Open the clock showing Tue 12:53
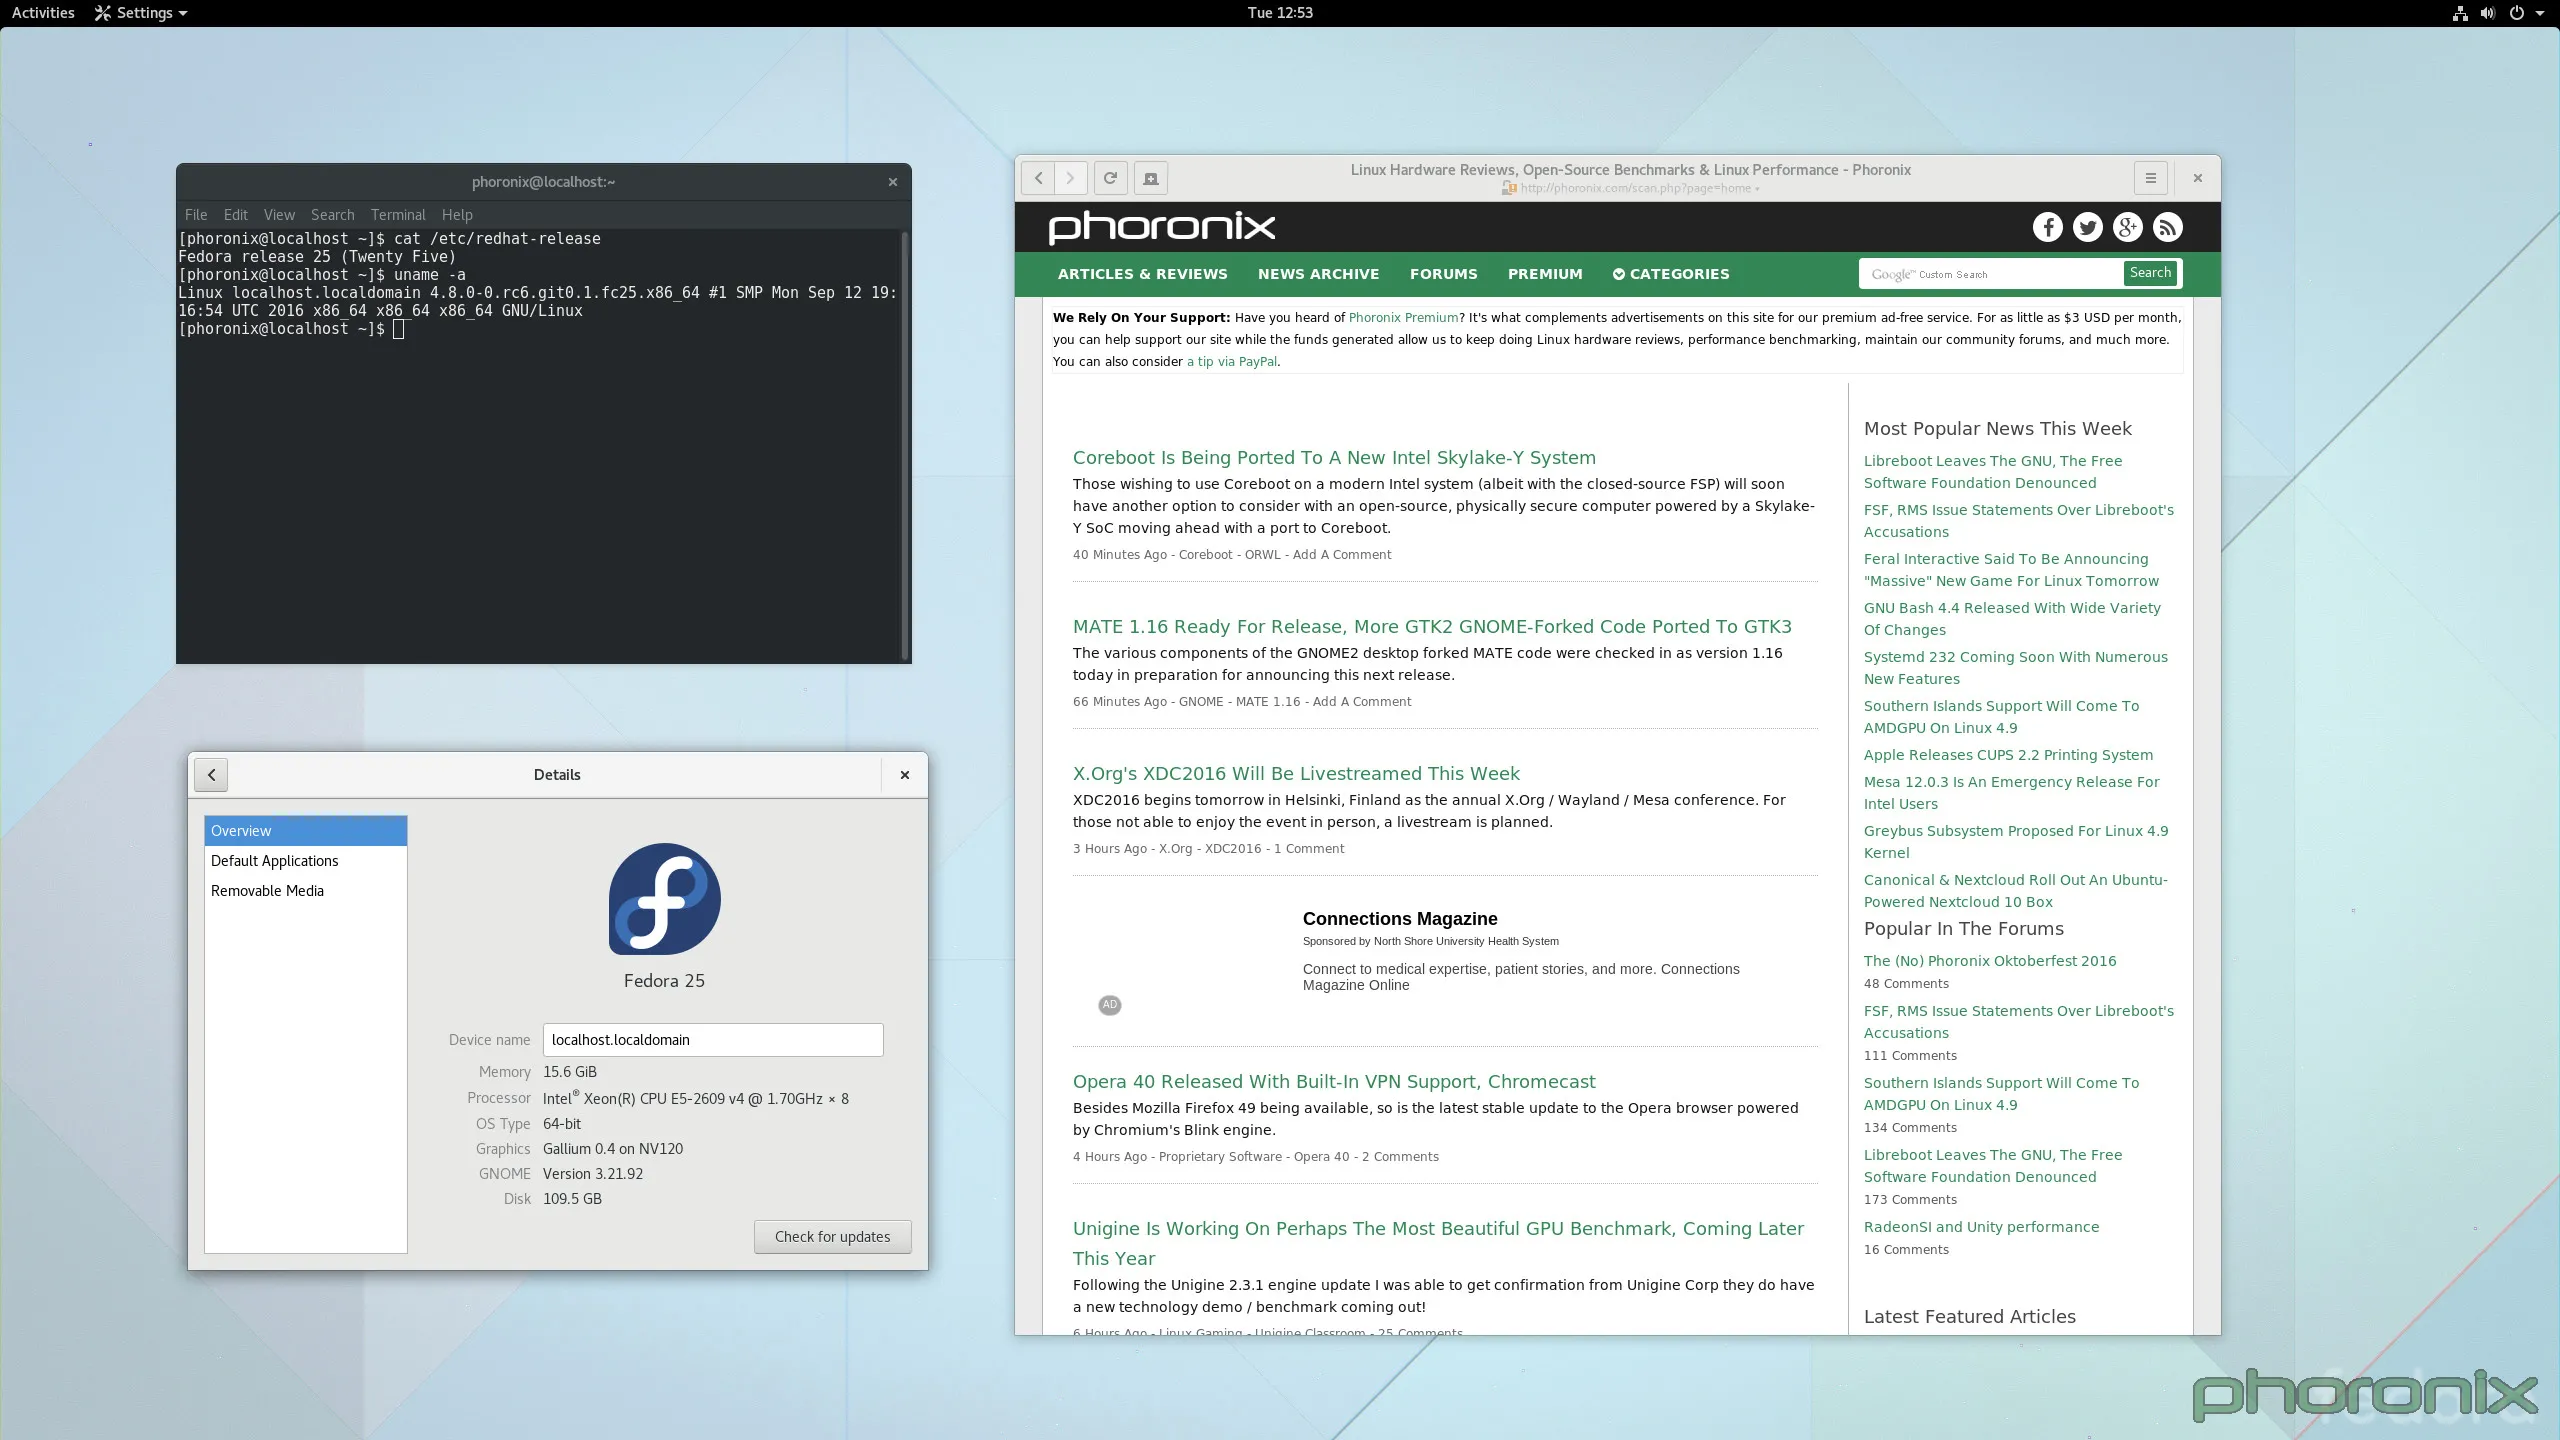This screenshot has width=2560, height=1440. [x=1280, y=13]
